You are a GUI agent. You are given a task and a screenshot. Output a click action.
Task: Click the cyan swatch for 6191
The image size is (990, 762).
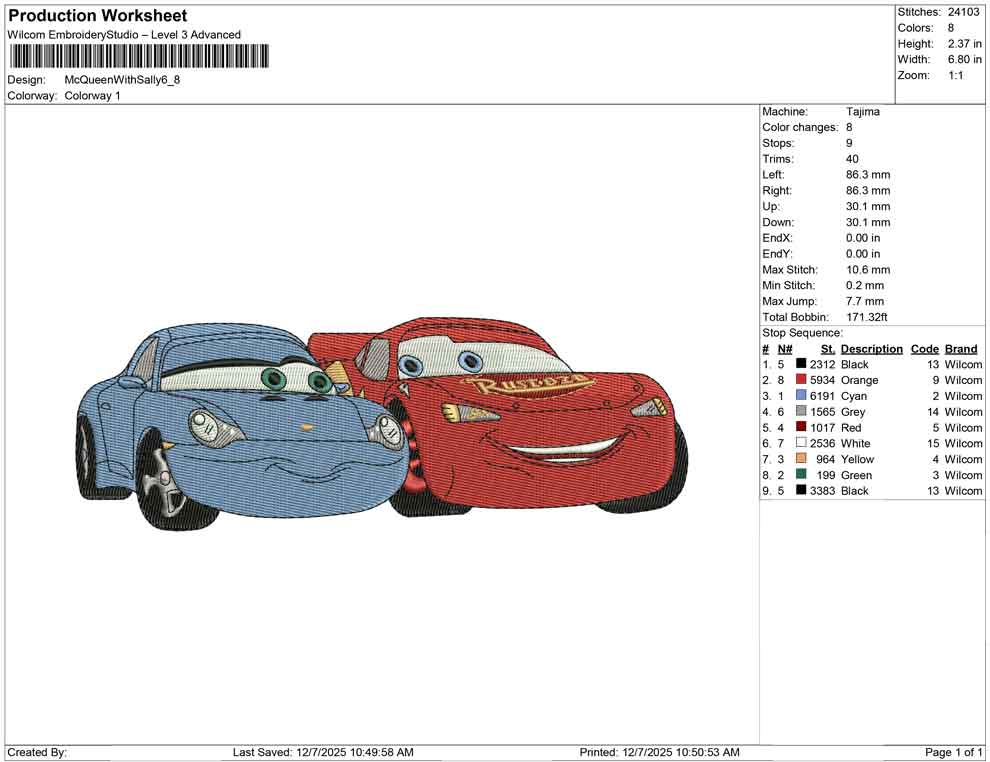[x=801, y=395]
